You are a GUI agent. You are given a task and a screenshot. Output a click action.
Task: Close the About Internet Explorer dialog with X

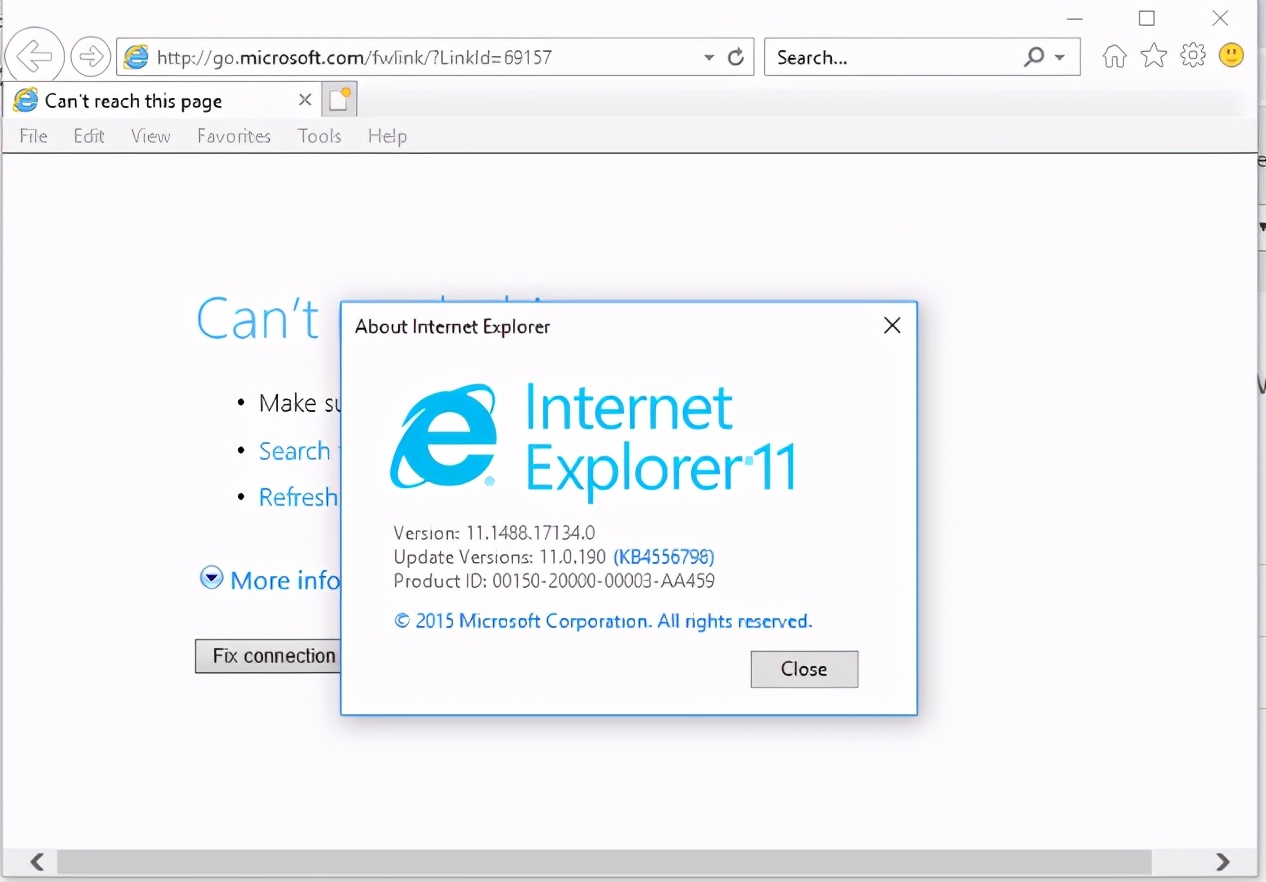click(x=892, y=325)
